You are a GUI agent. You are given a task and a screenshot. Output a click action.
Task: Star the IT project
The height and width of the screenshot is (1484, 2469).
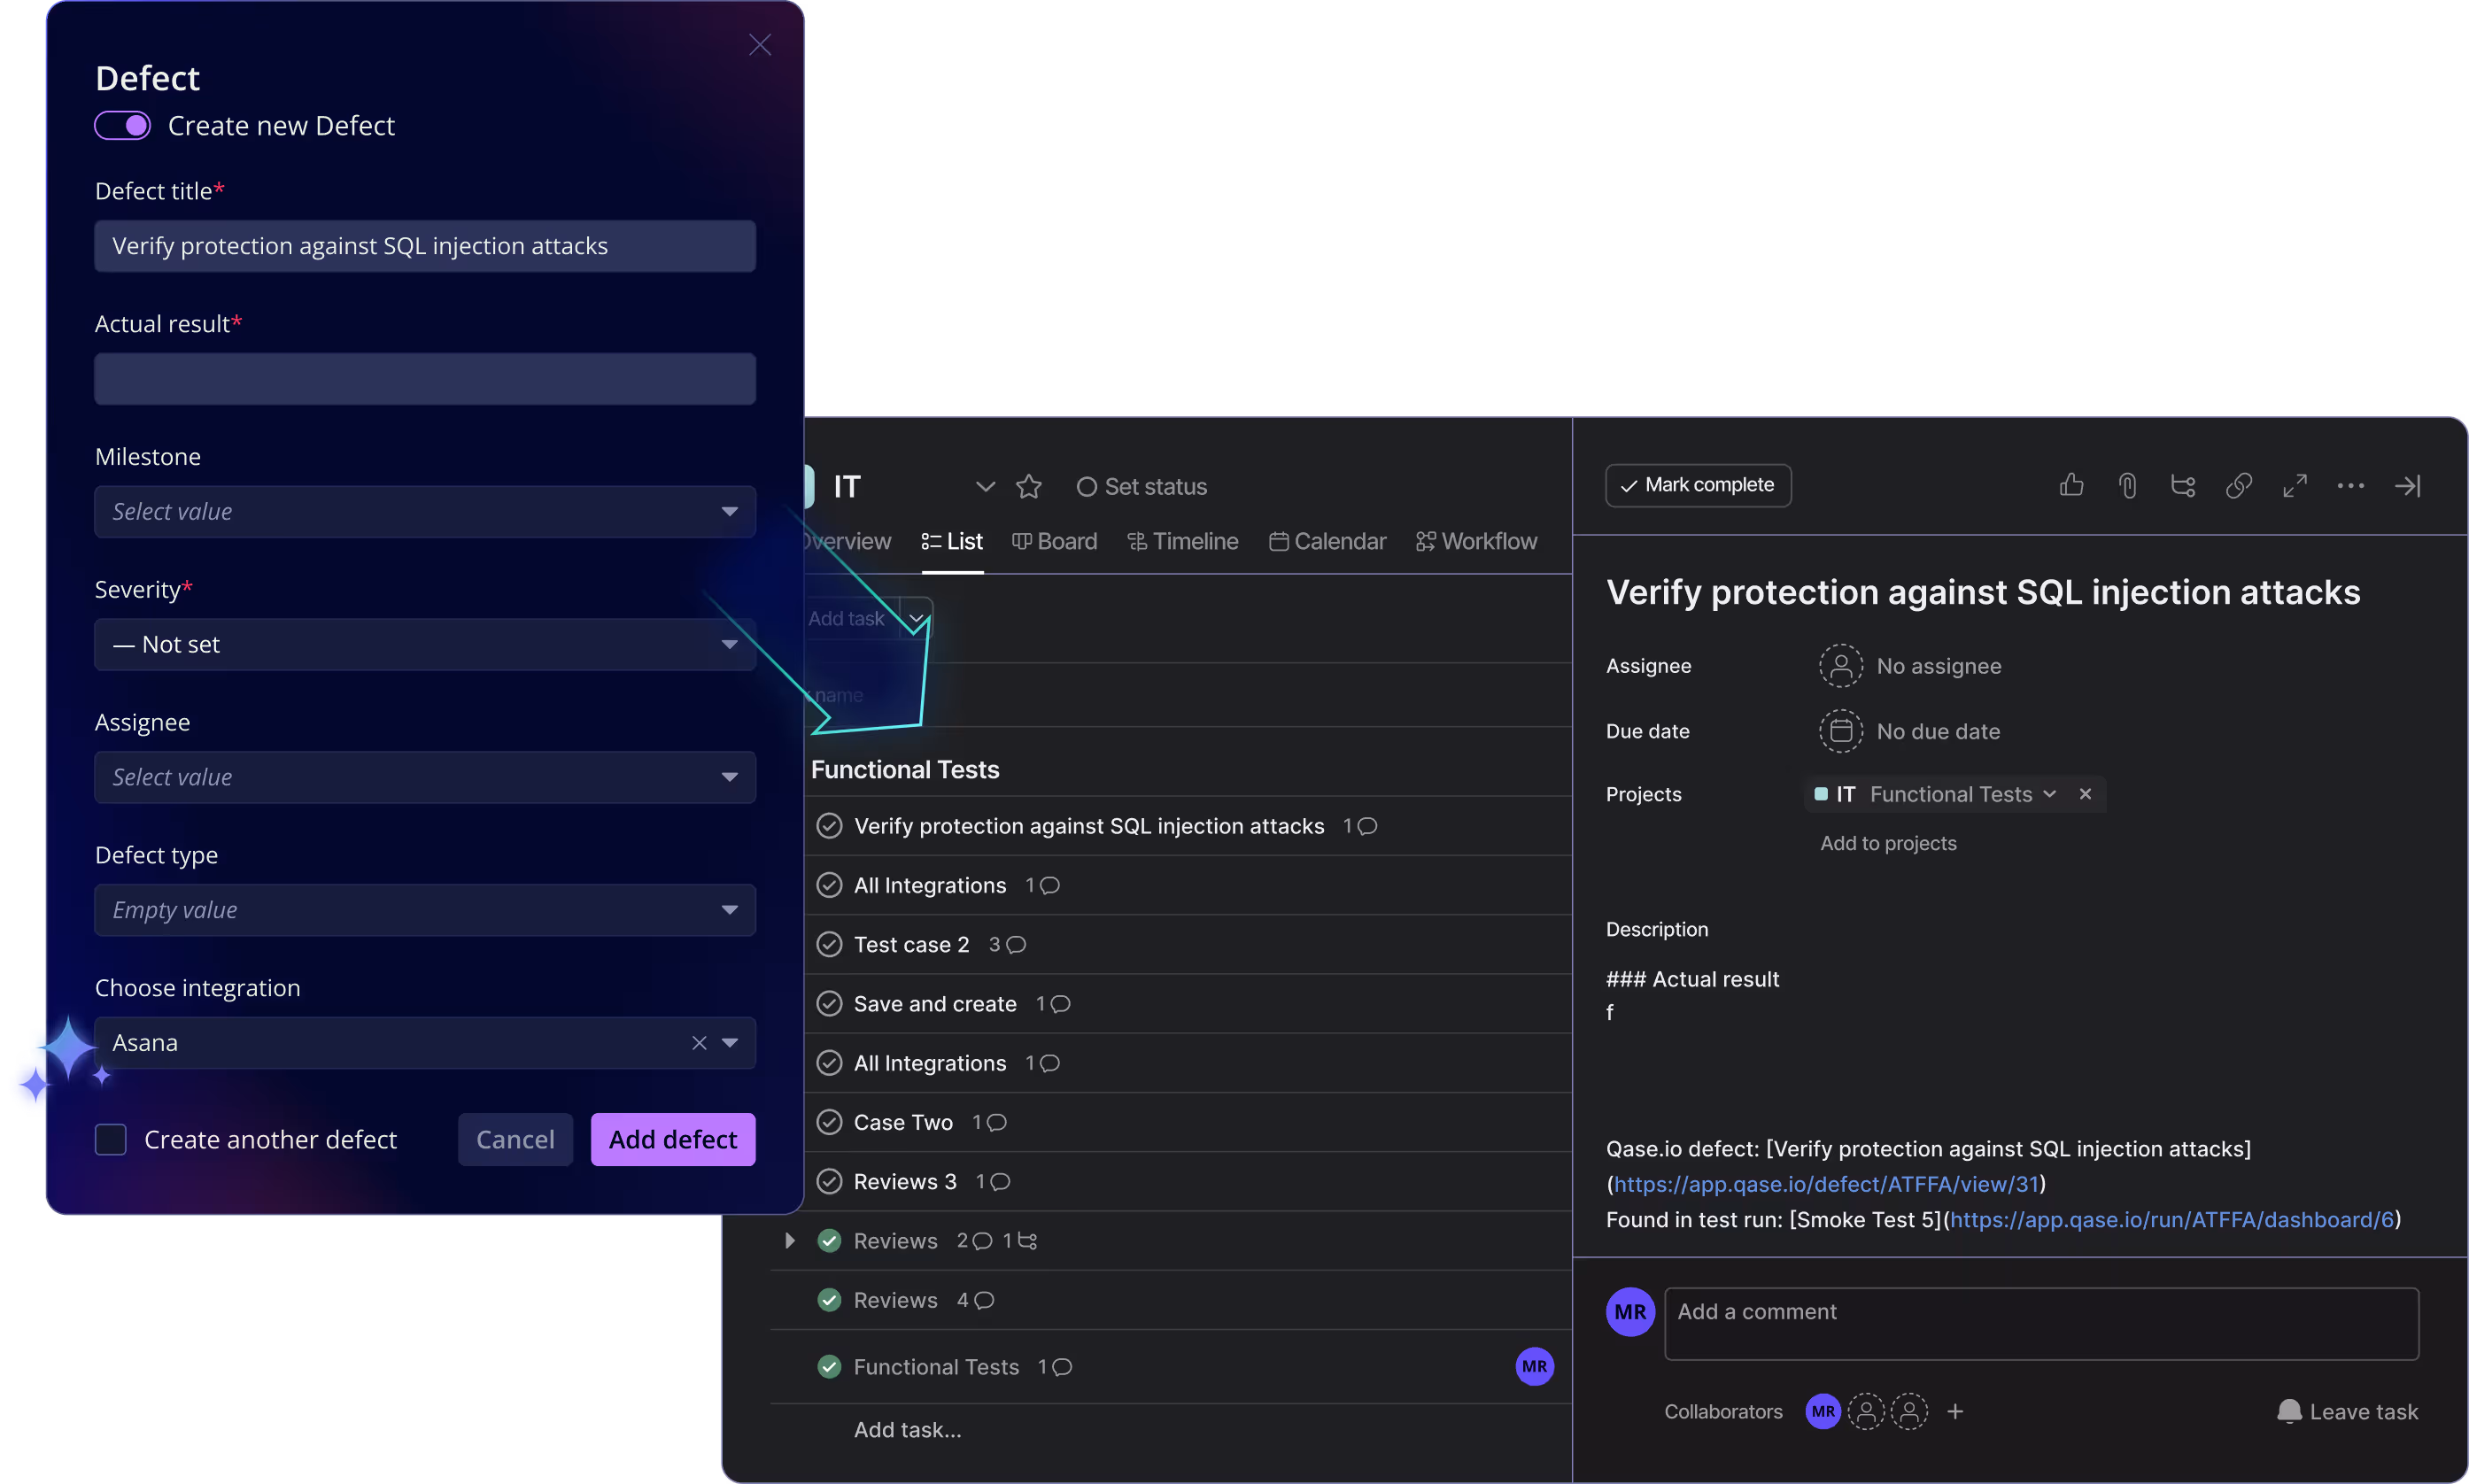tap(1030, 487)
